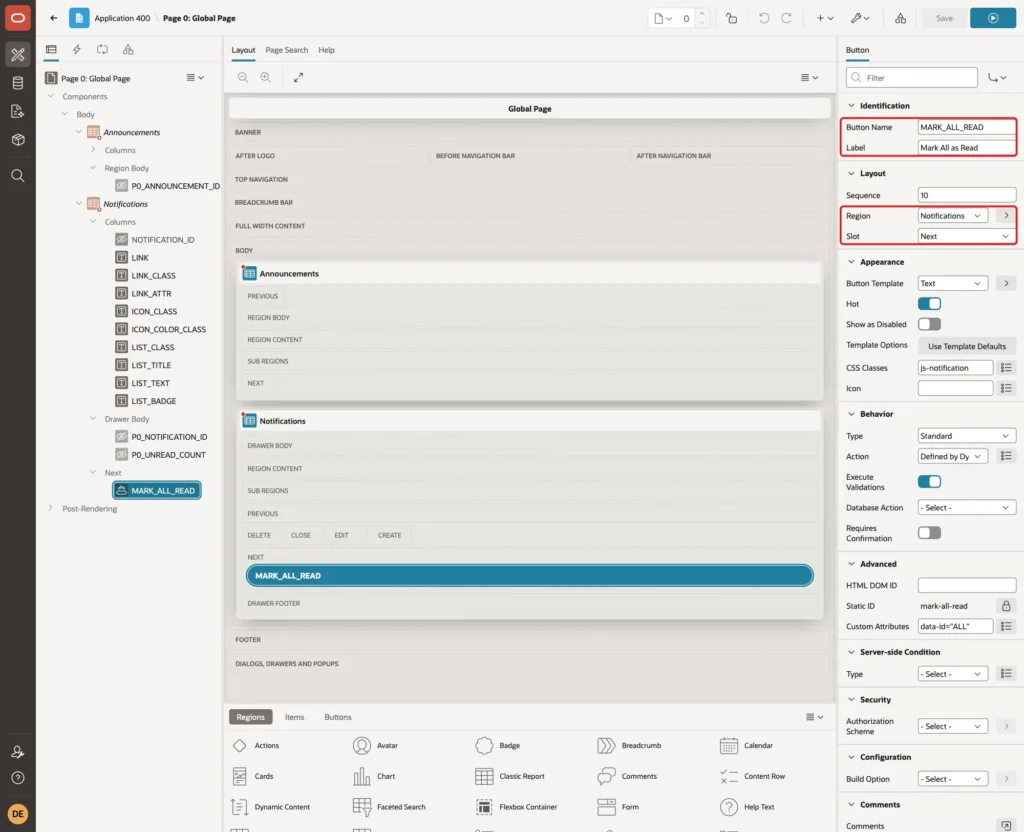Open the DE user account avatar
The image size is (1024, 832).
18,814
